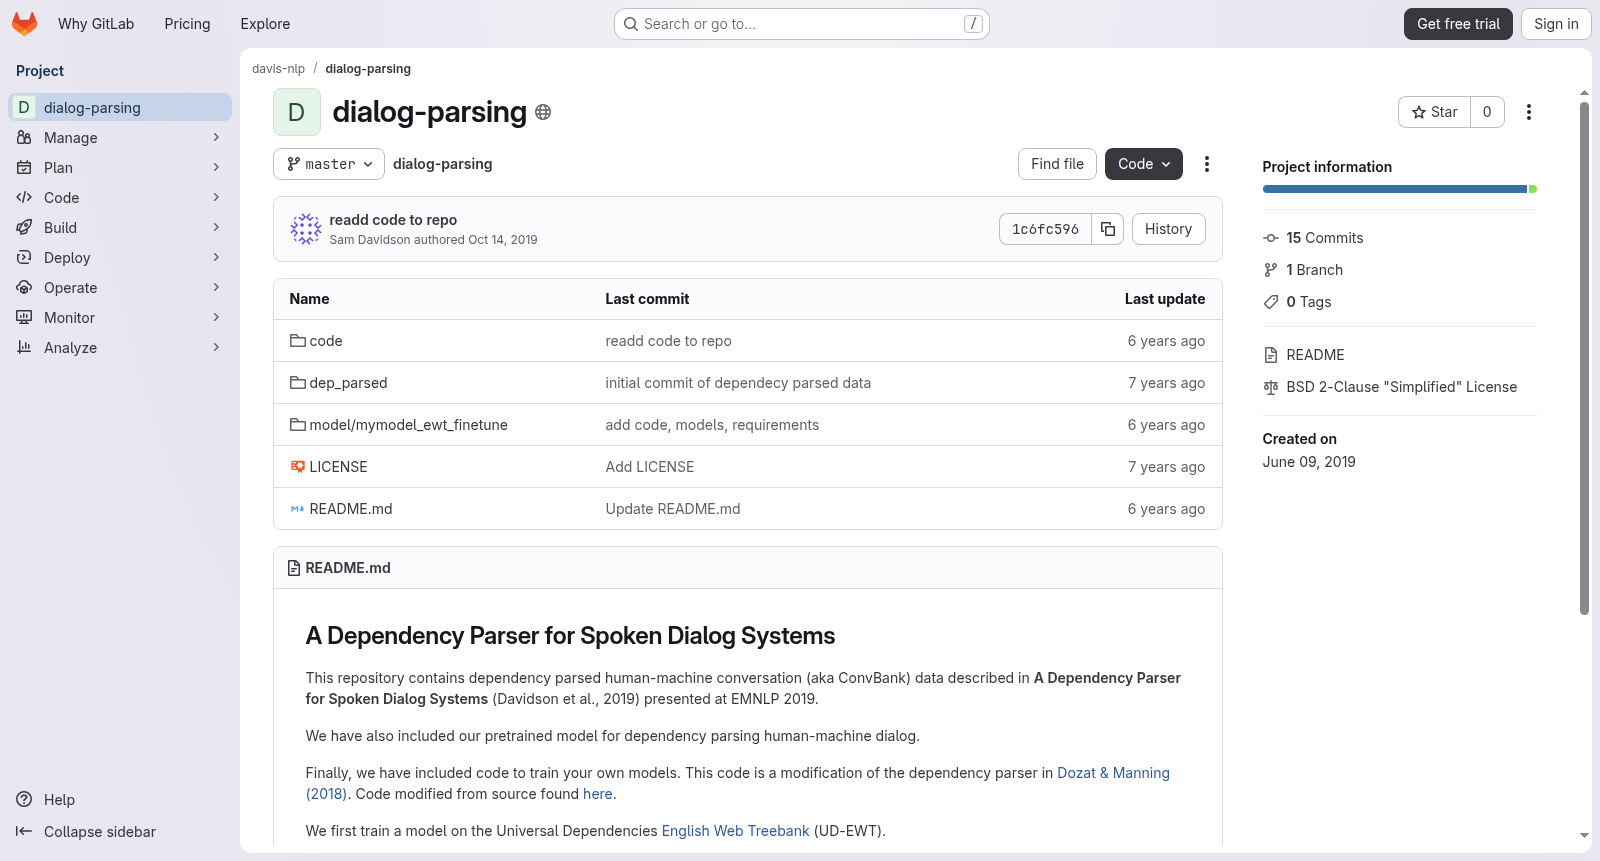Viewport: 1600px width, 861px height.
Task: Open the 1 Branch link
Action: (1314, 270)
